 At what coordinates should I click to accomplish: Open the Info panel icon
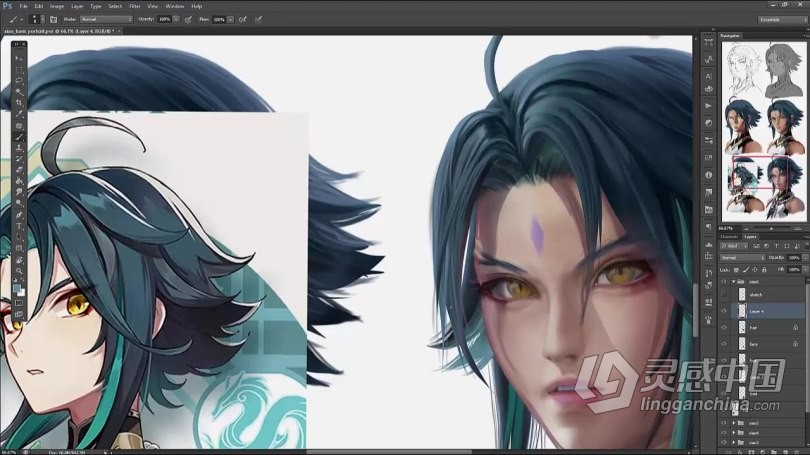[x=709, y=175]
